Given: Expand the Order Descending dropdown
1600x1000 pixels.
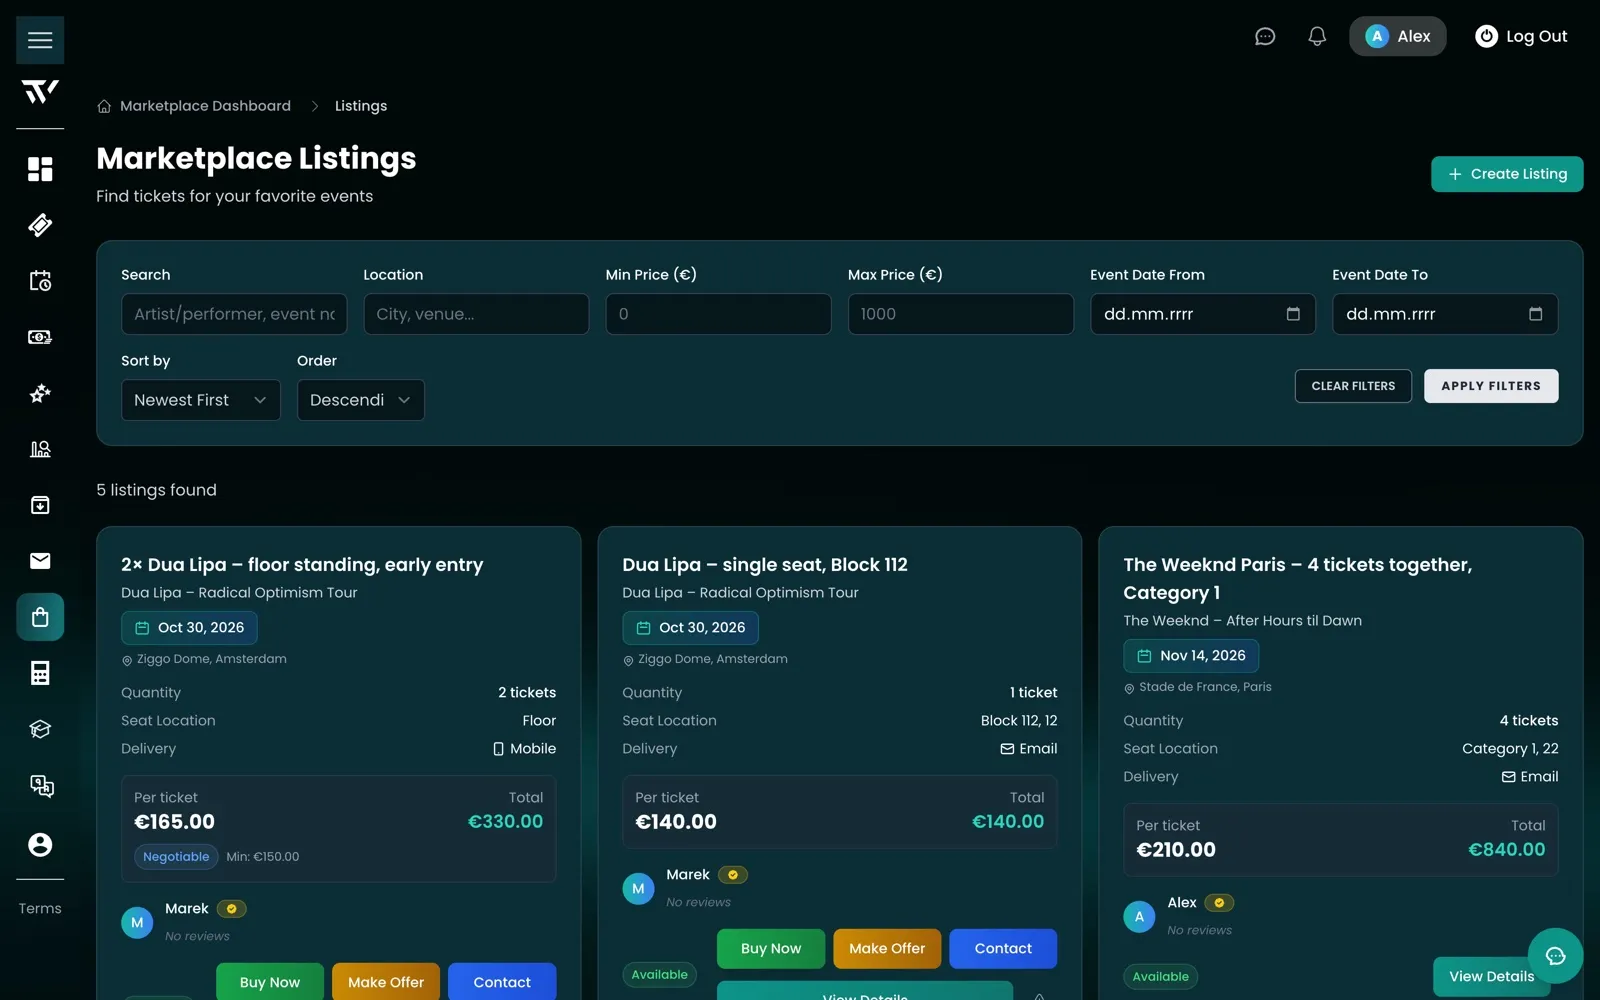Looking at the screenshot, I should coord(361,400).
